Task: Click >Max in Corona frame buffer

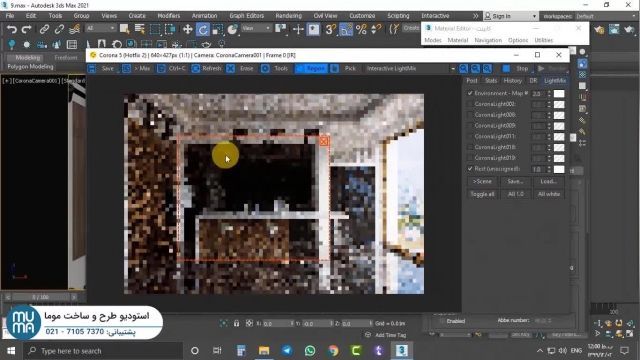Action: [137, 69]
